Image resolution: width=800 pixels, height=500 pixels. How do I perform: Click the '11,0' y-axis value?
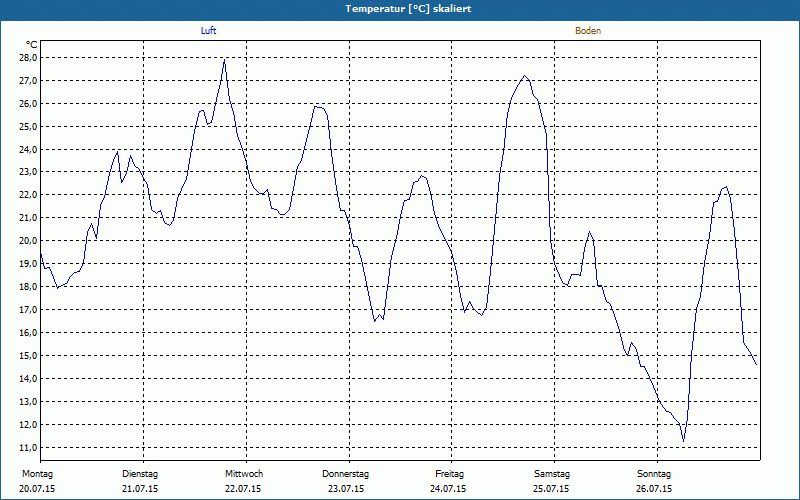pos(28,447)
